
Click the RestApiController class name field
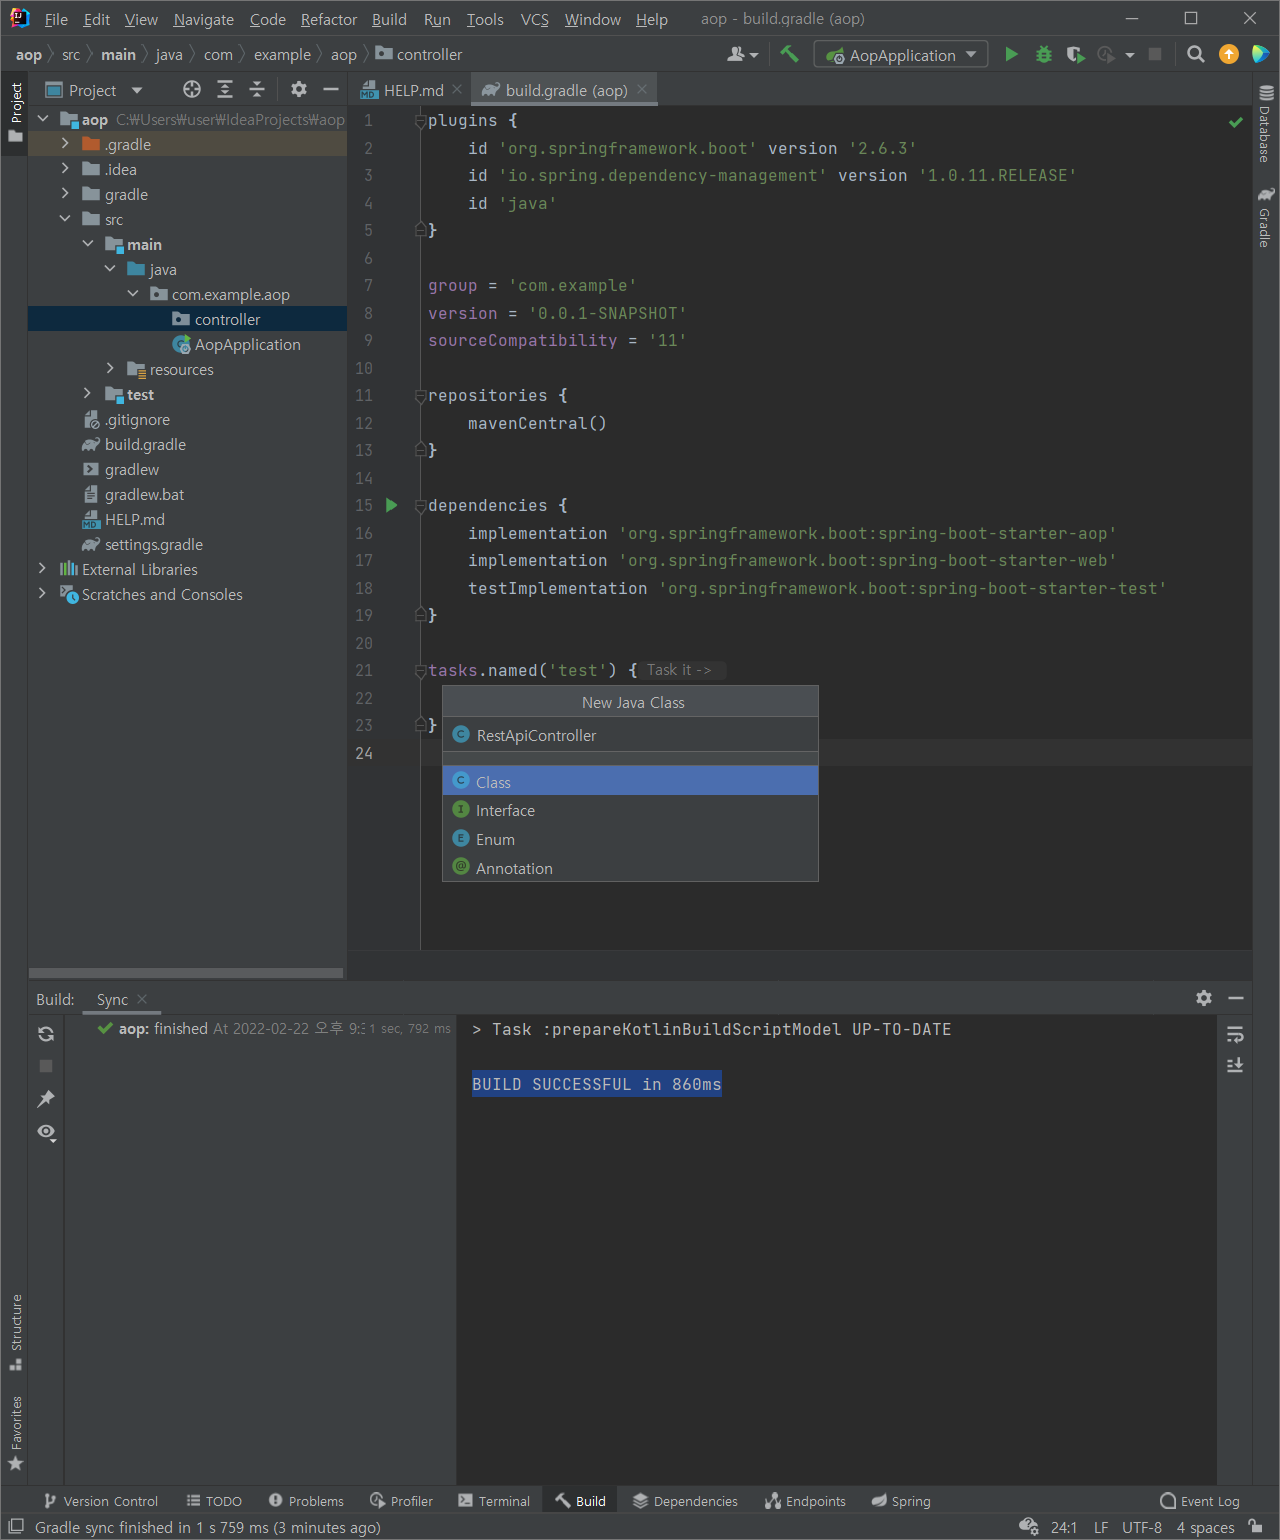pos(630,735)
